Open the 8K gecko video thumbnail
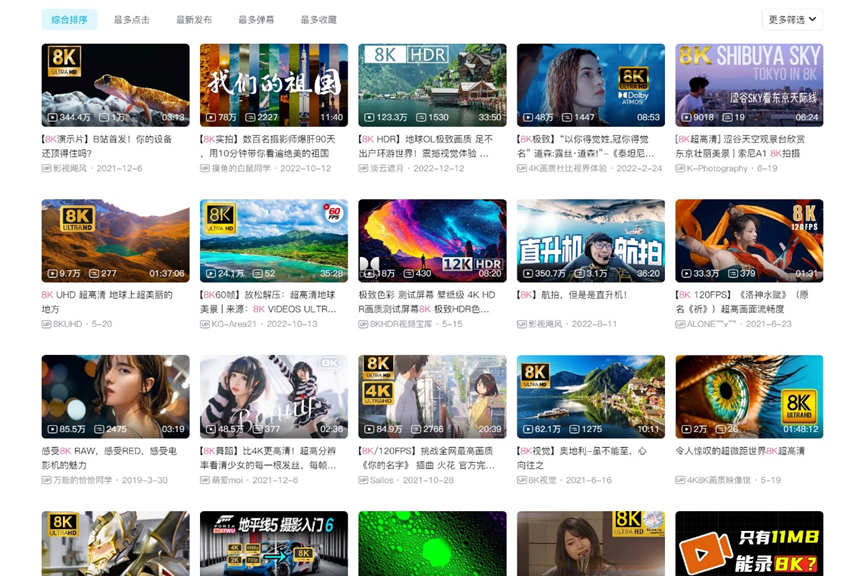The image size is (865, 576). (115, 86)
